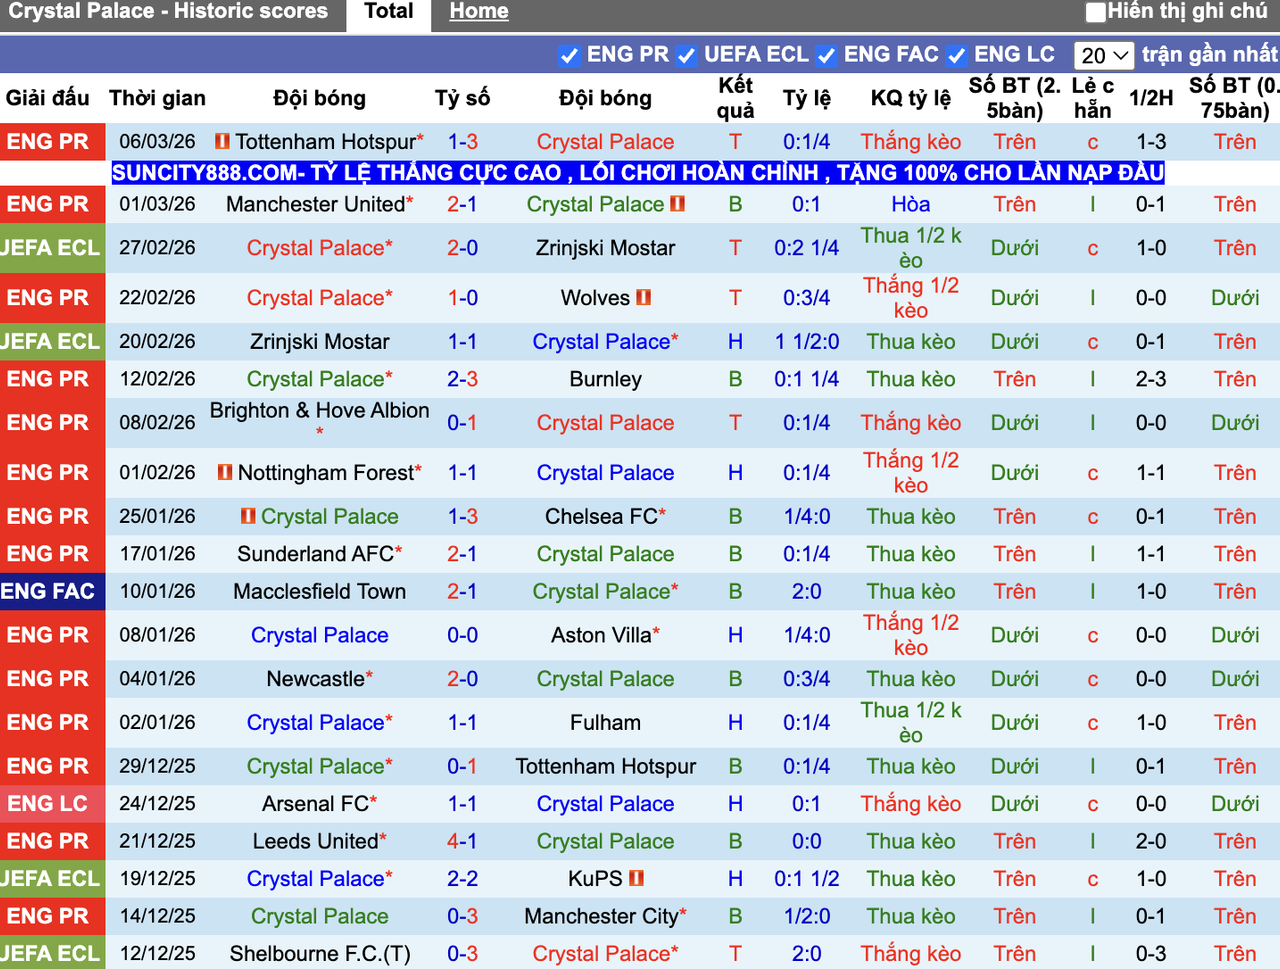Open Arsenal FC team link

point(315,804)
